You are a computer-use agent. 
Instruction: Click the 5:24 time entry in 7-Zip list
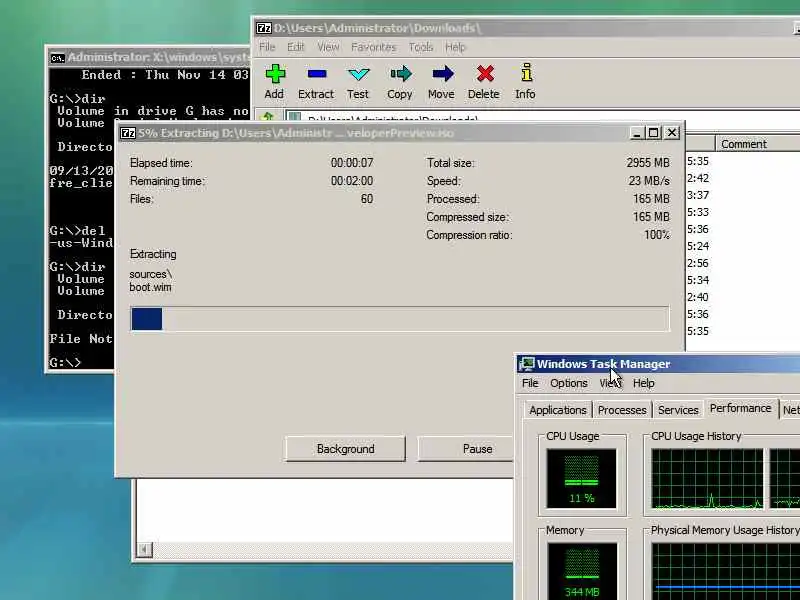click(698, 246)
